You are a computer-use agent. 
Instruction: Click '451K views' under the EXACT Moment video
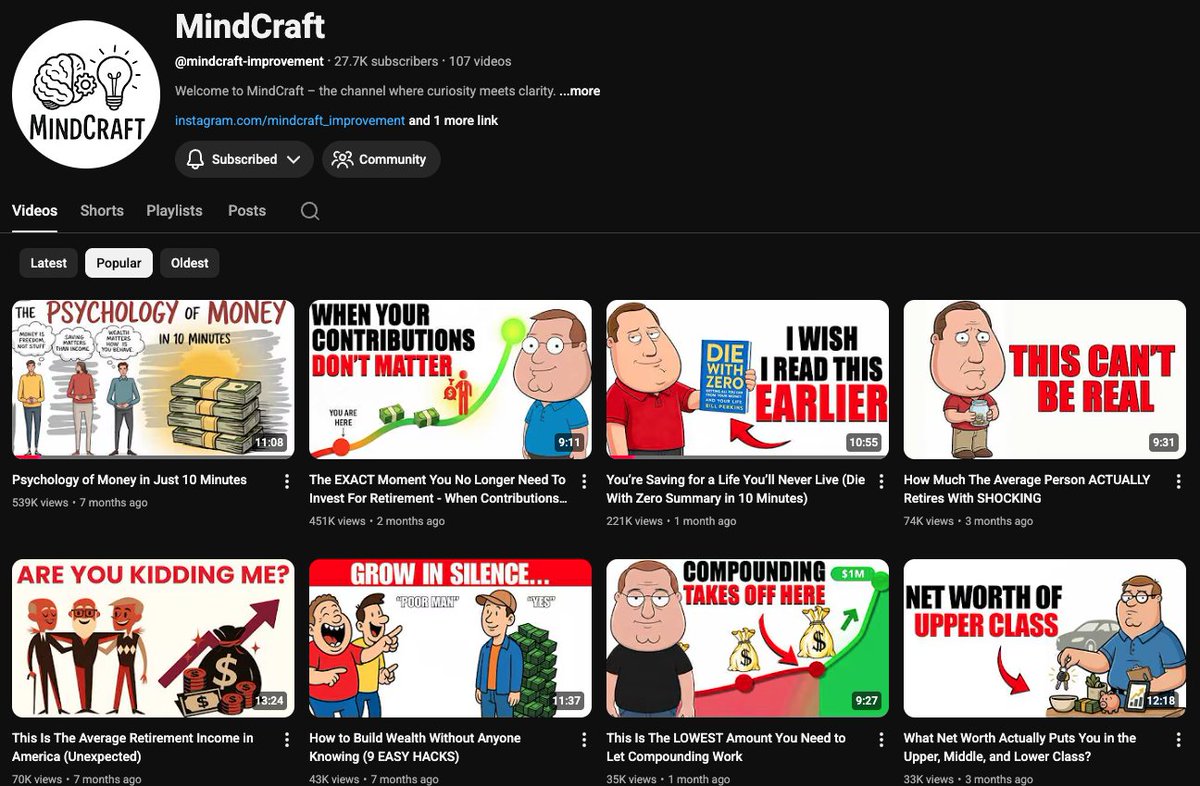337,521
